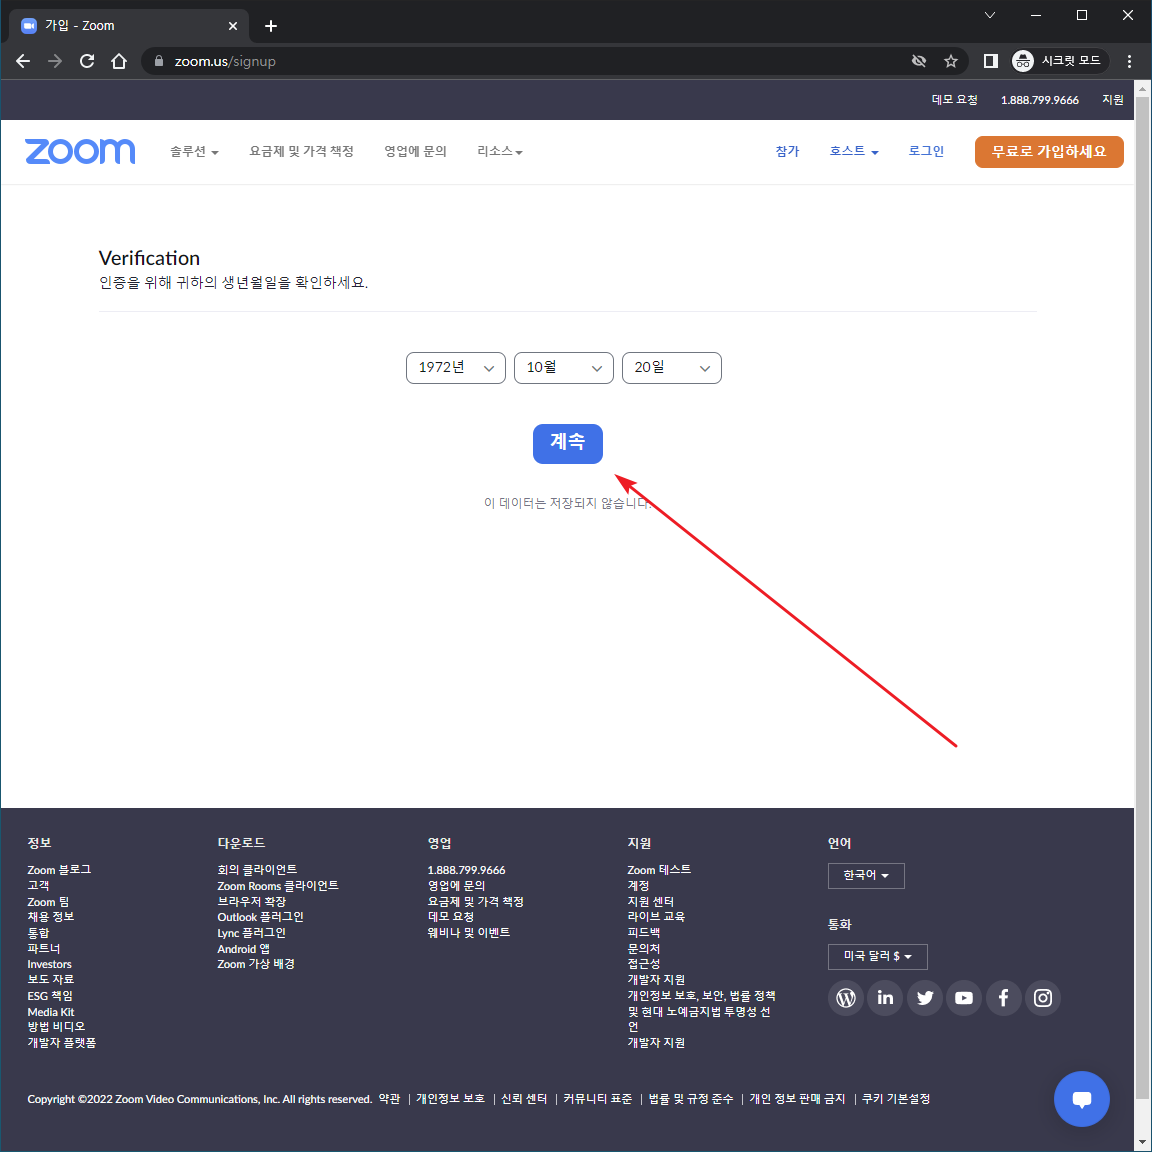View site security lock icon
The image size is (1152, 1152).
159,62
